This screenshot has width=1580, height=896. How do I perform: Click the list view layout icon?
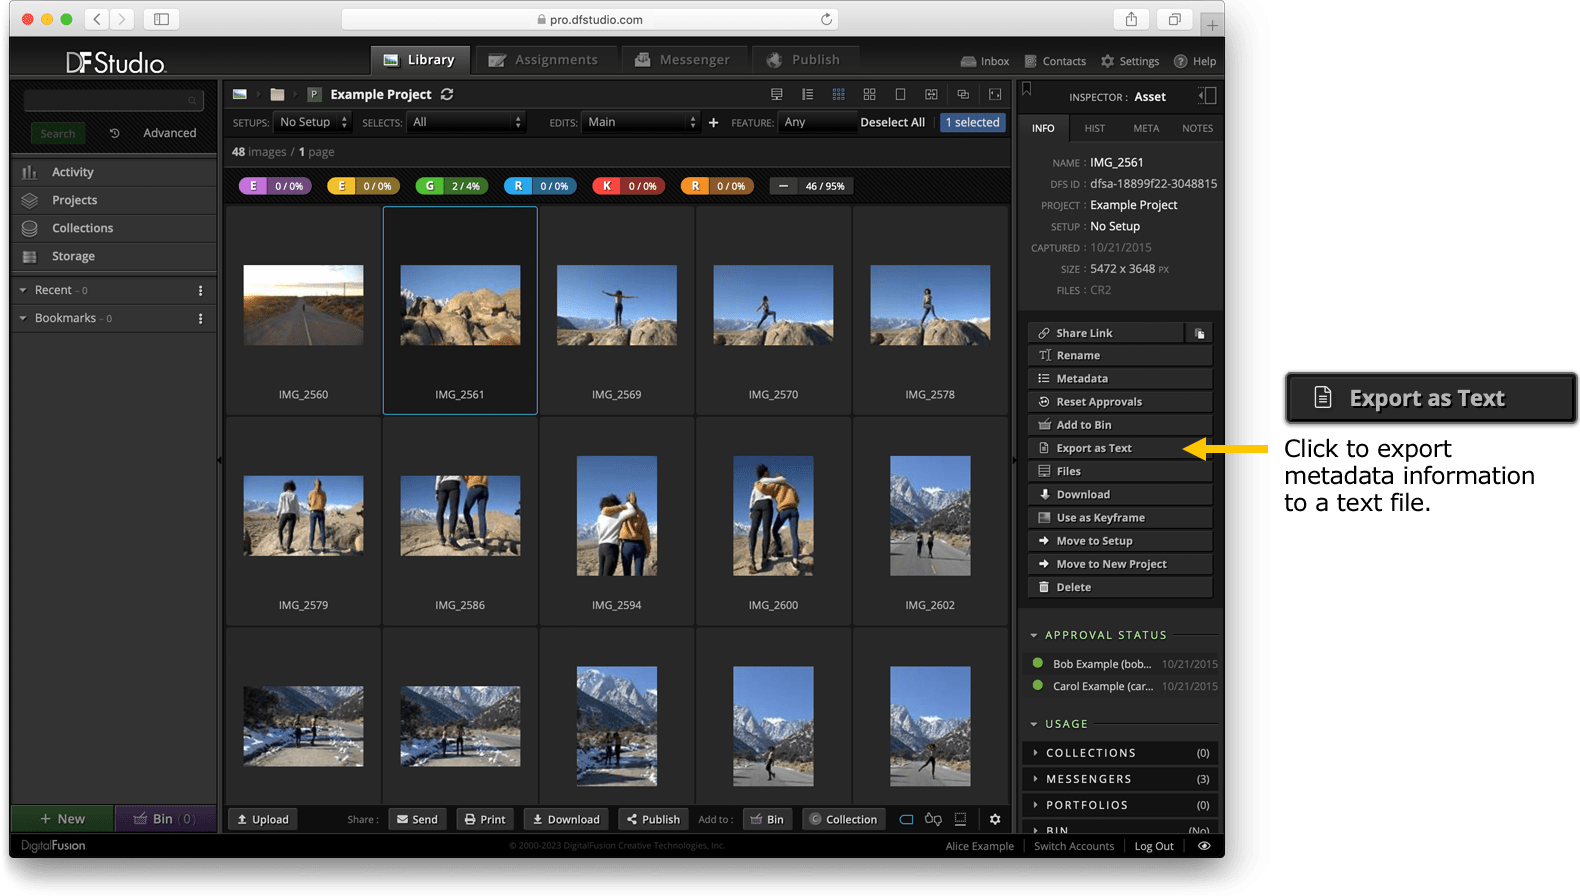(807, 94)
